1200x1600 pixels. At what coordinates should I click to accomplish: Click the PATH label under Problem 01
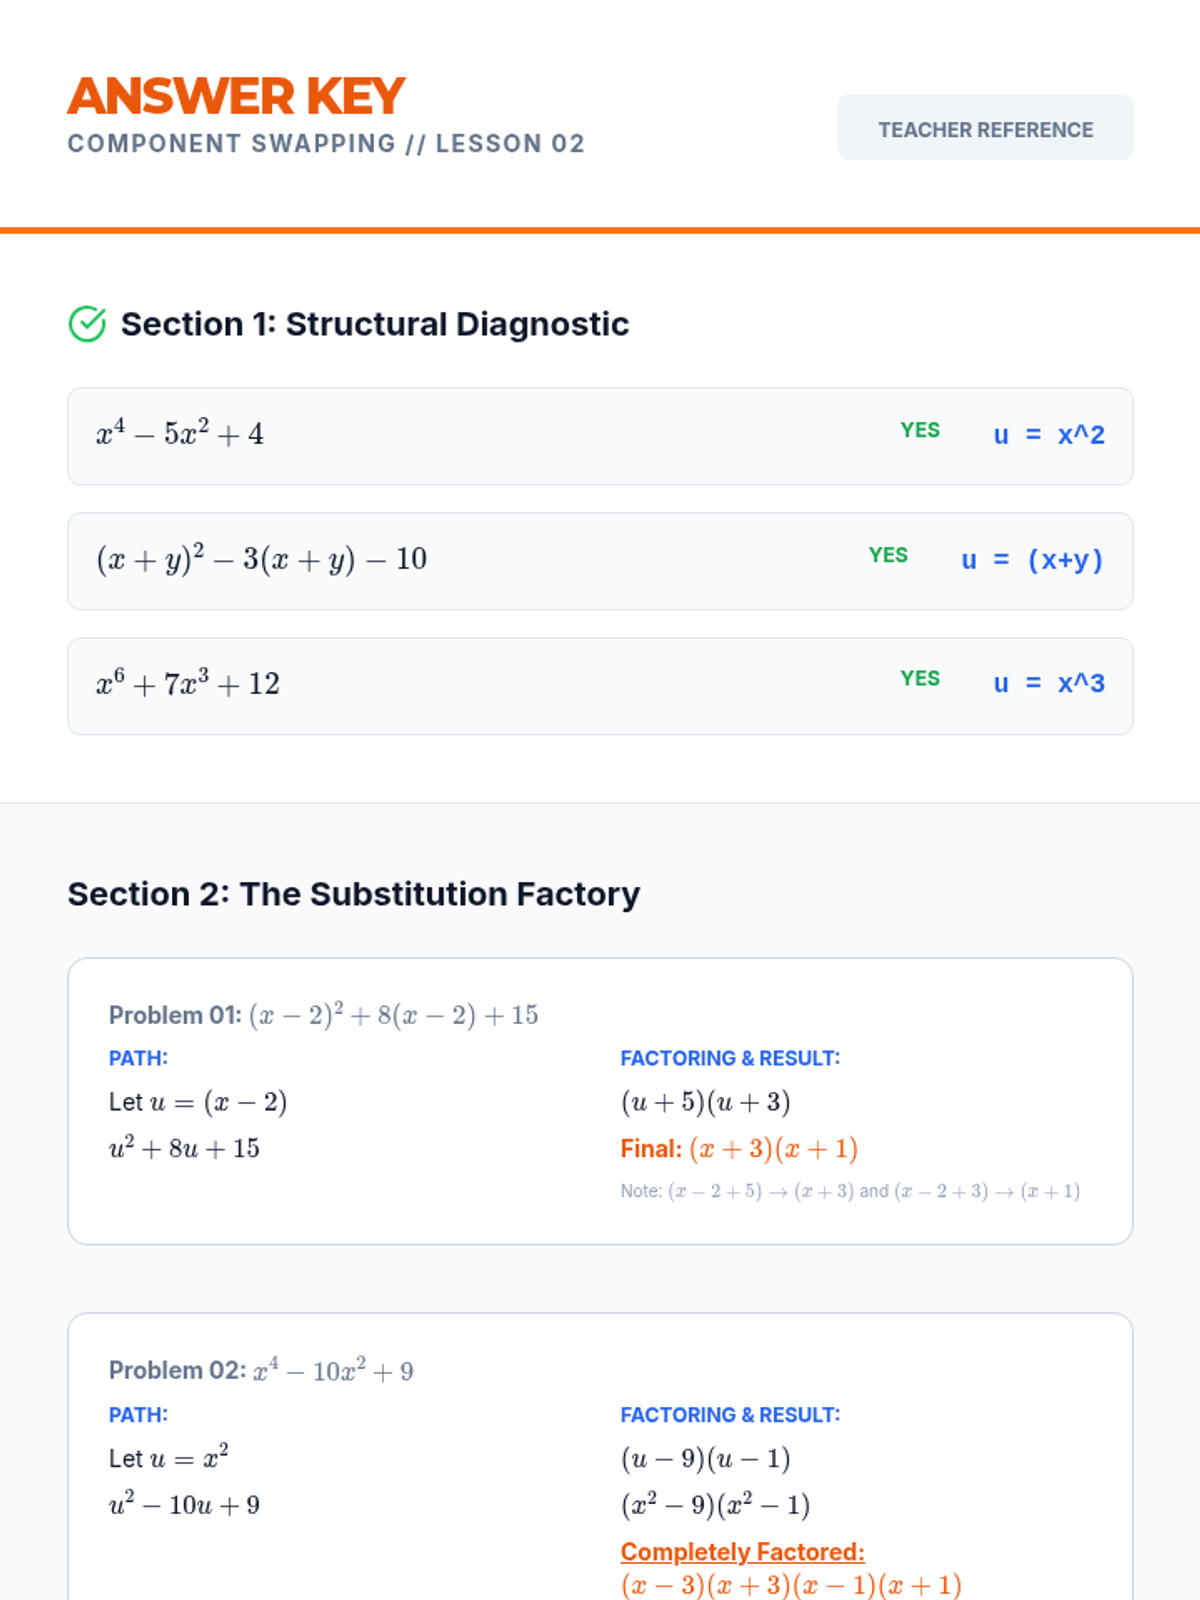point(138,1058)
